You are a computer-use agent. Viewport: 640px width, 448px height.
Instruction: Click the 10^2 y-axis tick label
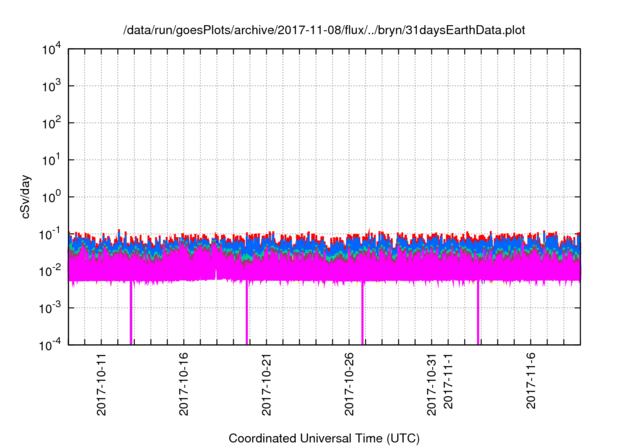pyautogui.click(x=51, y=123)
